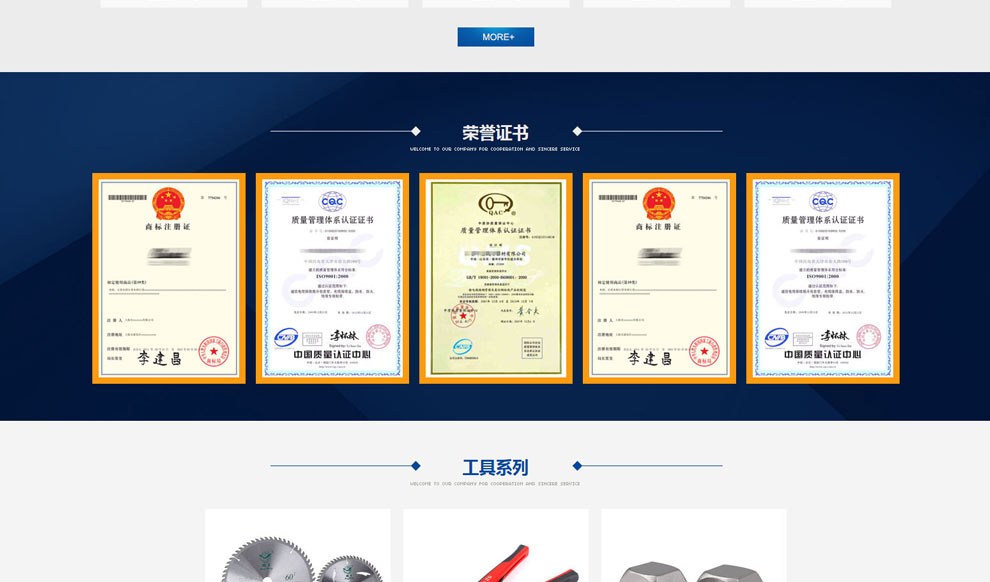990x582 pixels.
Task: Open the rightmost CQC 质量管理体系认证证书 image
Action: 823,278
